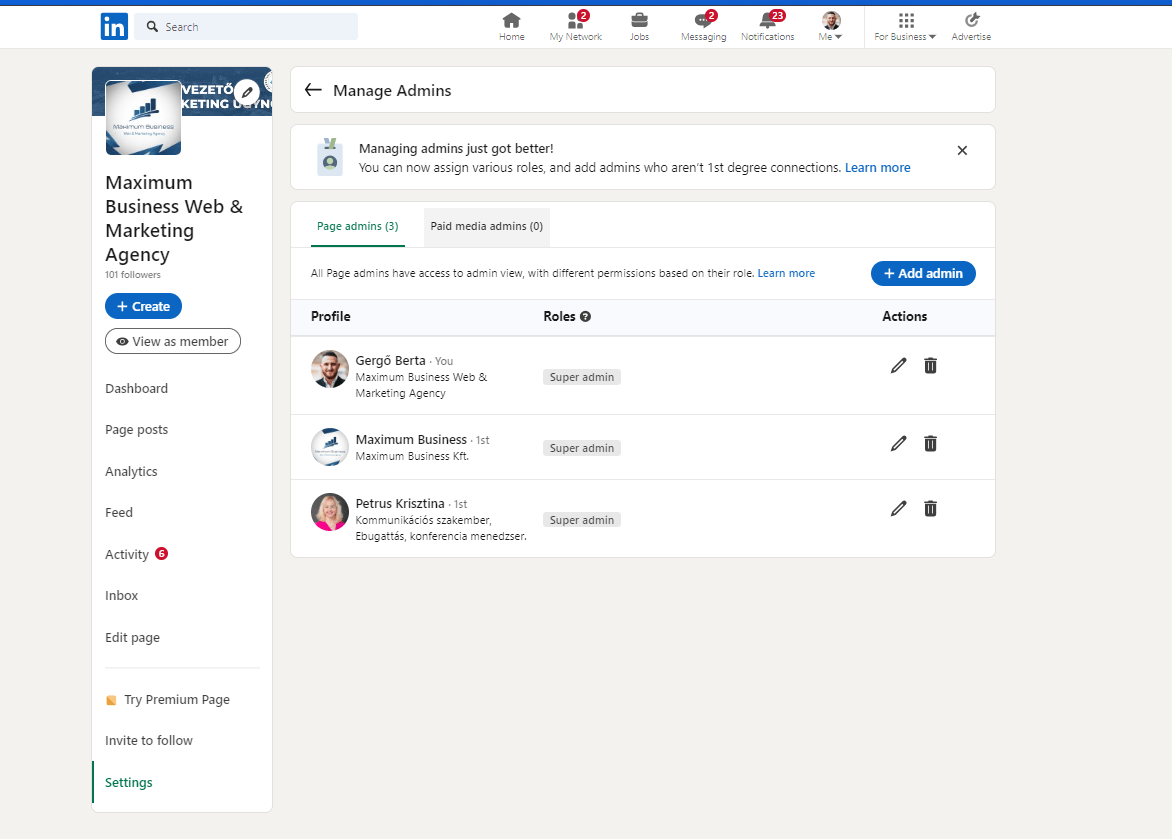Open the Advertise icon

coord(971,27)
